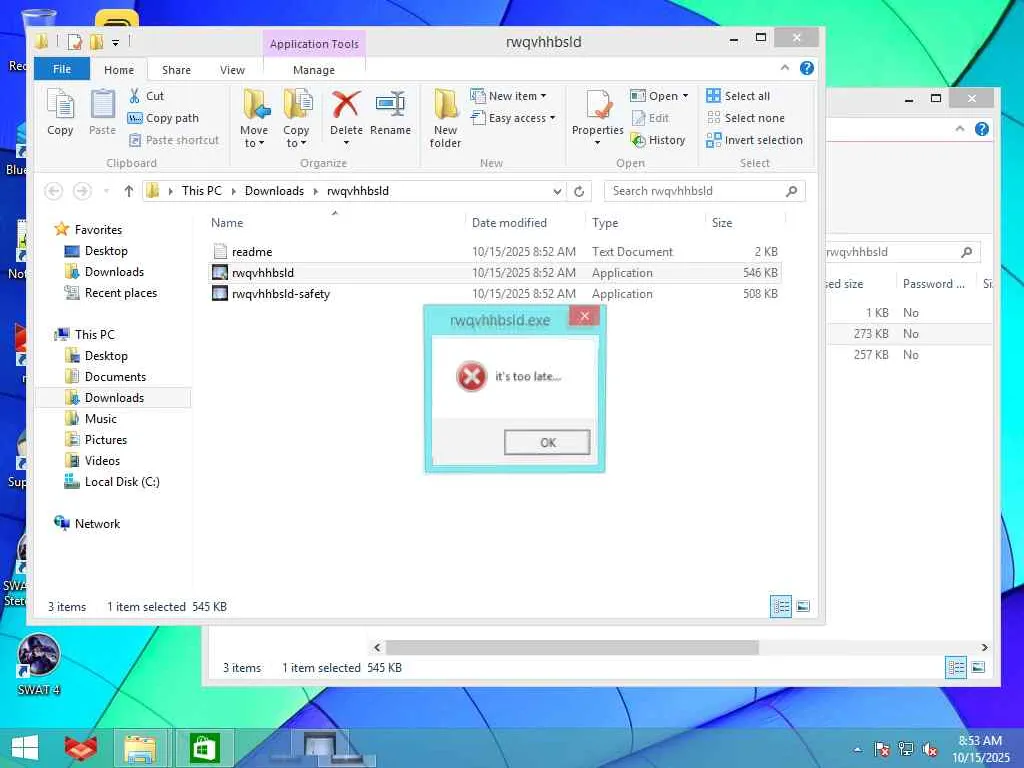The height and width of the screenshot is (768, 1024).
Task: Click the Up one level arrow
Action: pyautogui.click(x=129, y=191)
